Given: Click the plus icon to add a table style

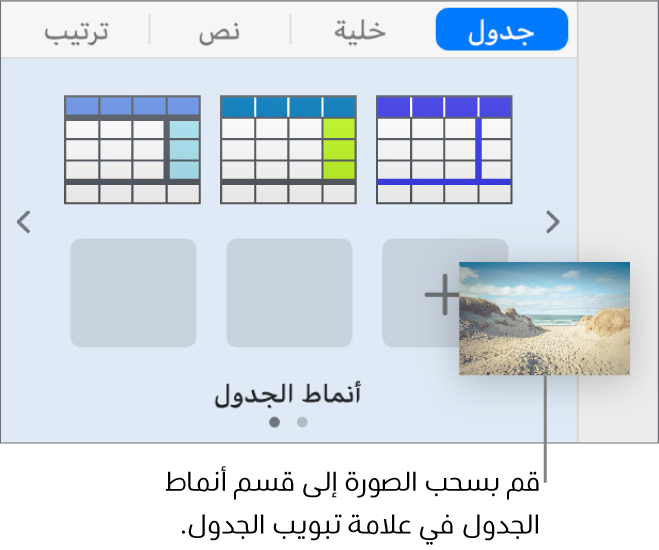Looking at the screenshot, I should pyautogui.click(x=441, y=296).
